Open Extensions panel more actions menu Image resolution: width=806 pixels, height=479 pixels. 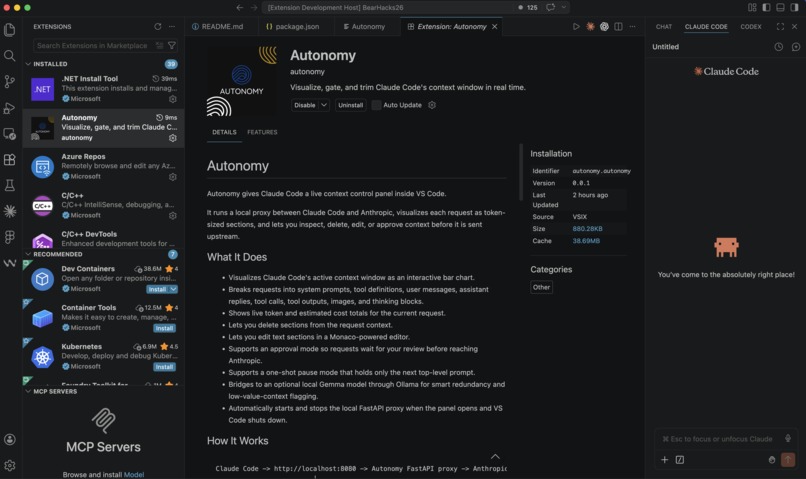(172, 27)
